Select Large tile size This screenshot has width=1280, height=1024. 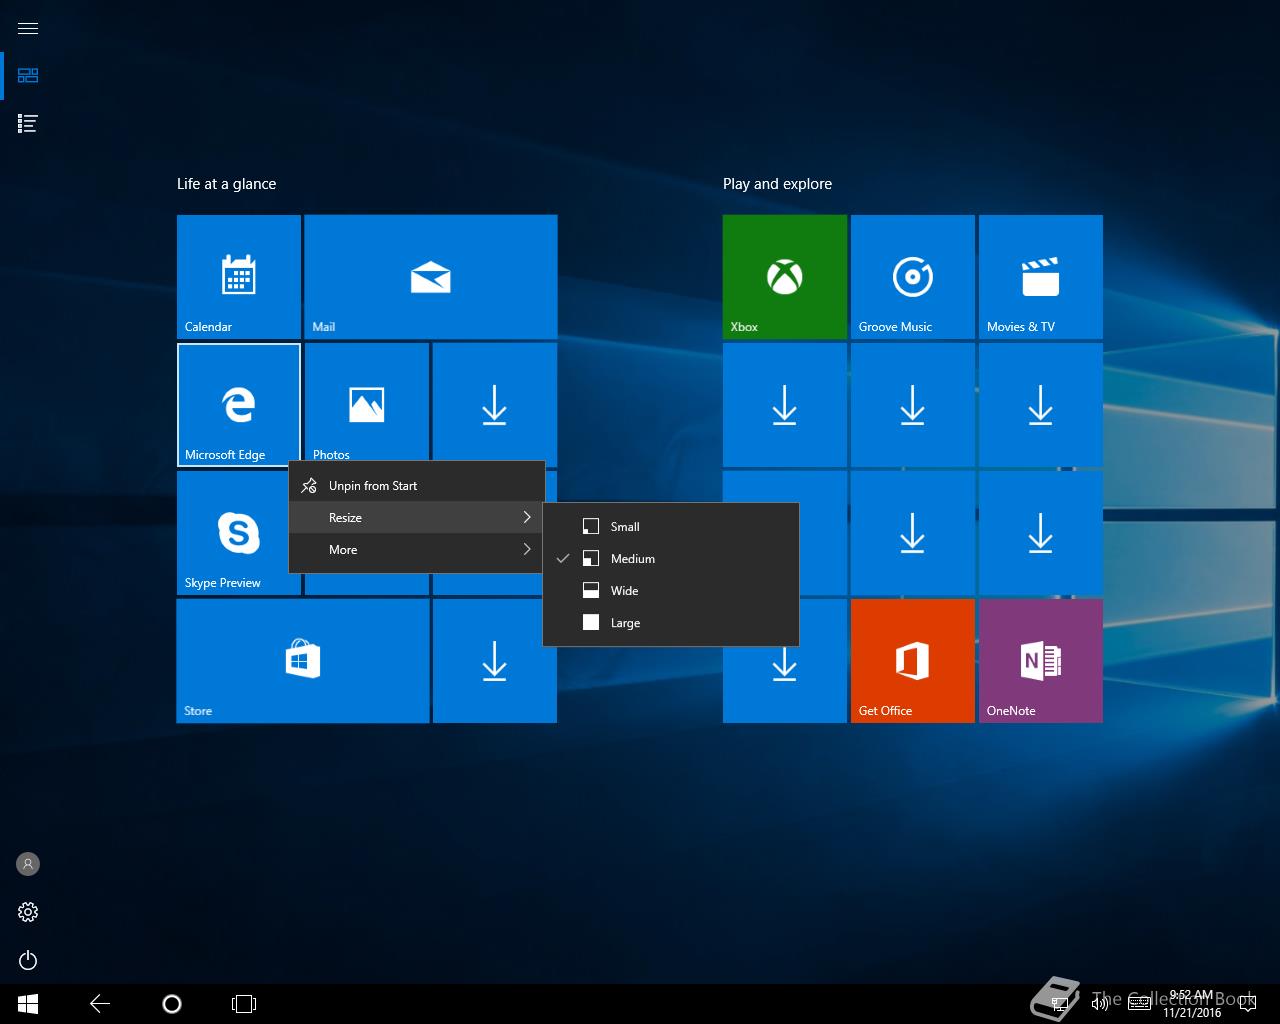pos(671,623)
